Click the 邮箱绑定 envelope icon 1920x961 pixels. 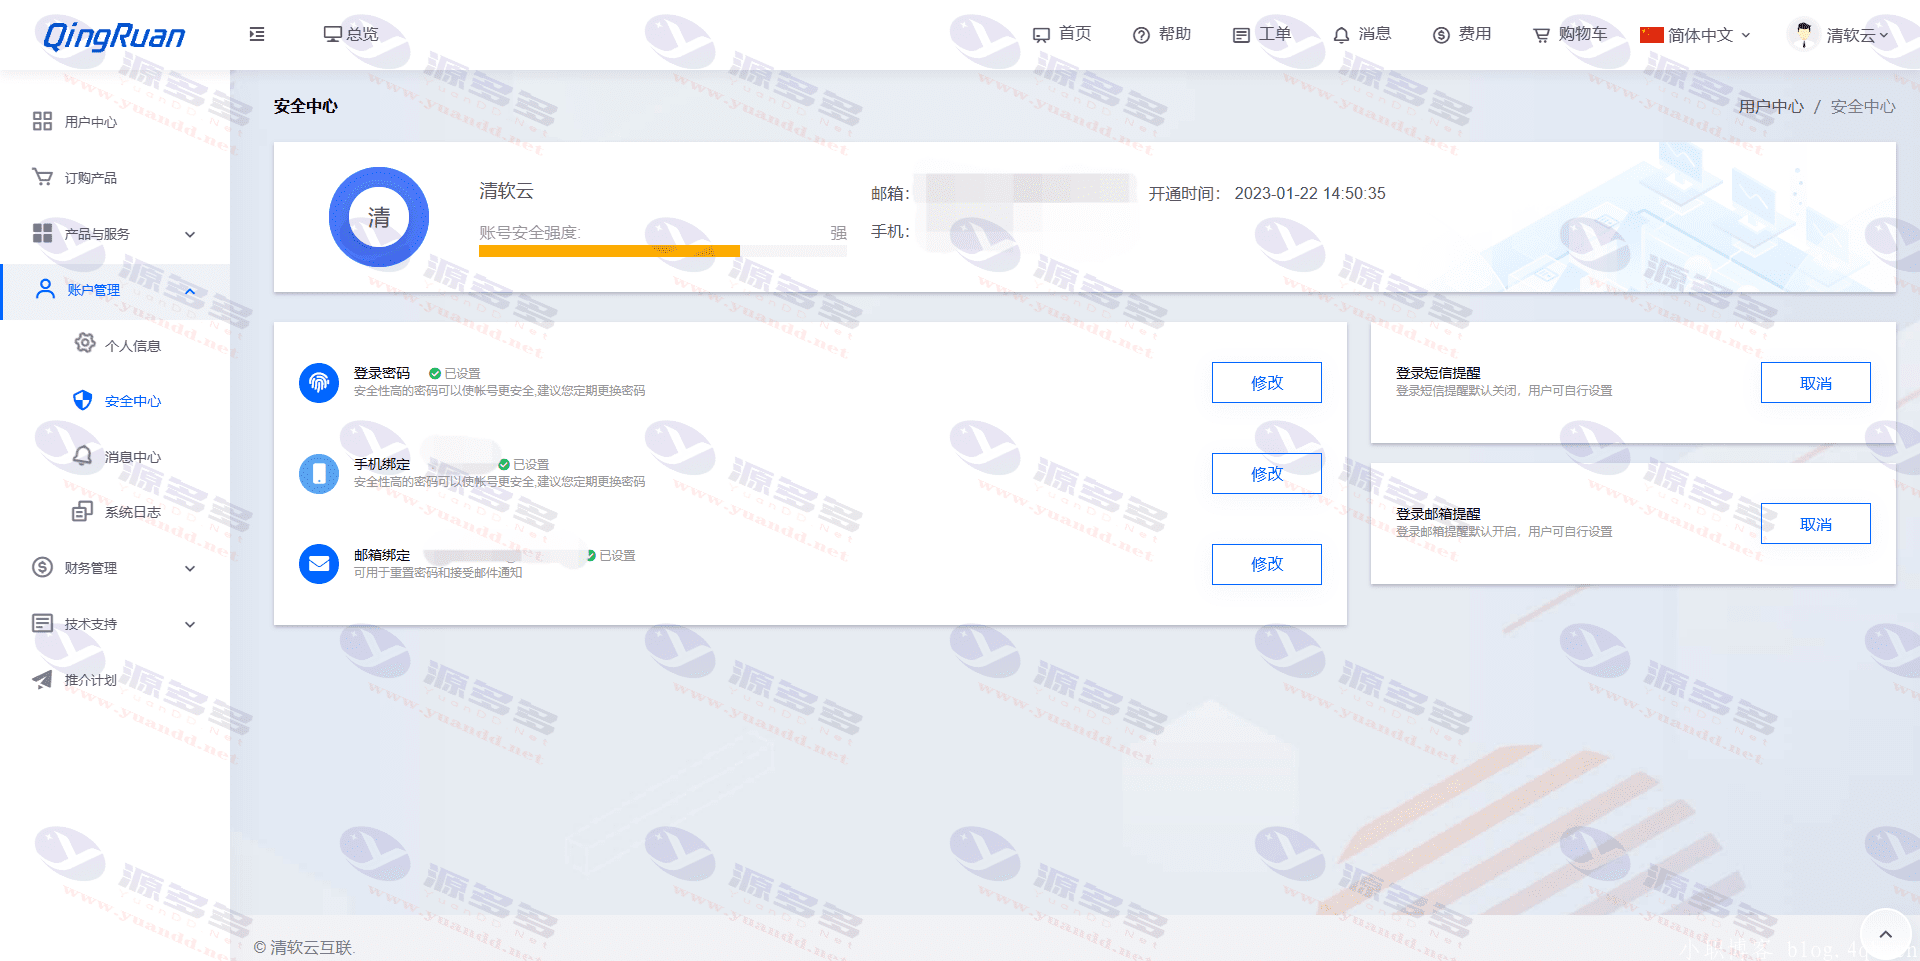319,564
